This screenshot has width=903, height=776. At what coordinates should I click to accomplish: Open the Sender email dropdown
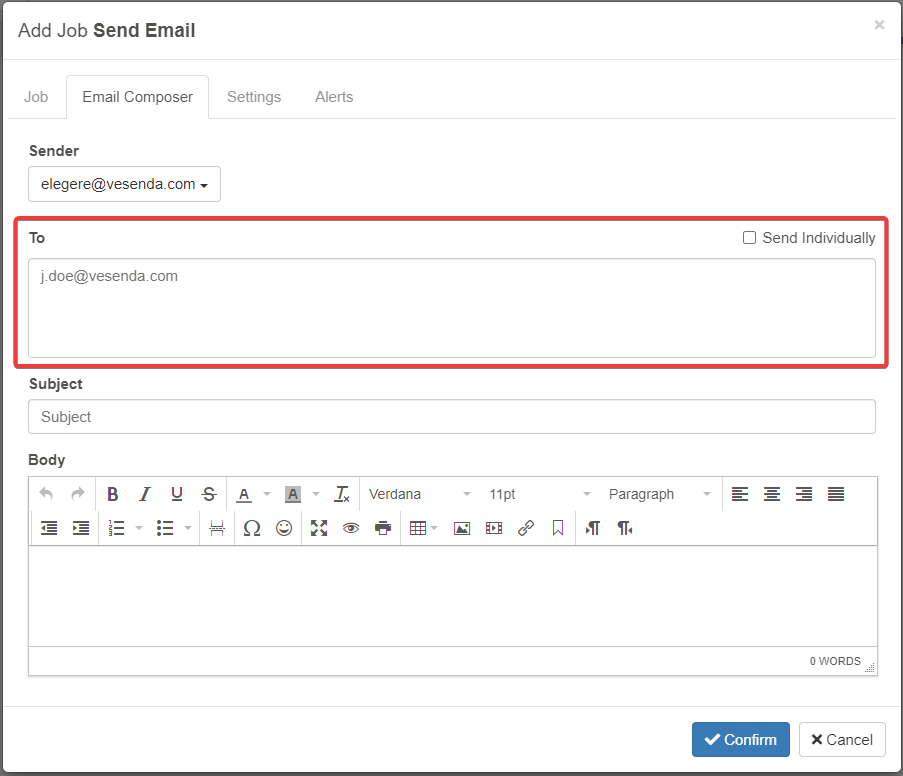(124, 184)
